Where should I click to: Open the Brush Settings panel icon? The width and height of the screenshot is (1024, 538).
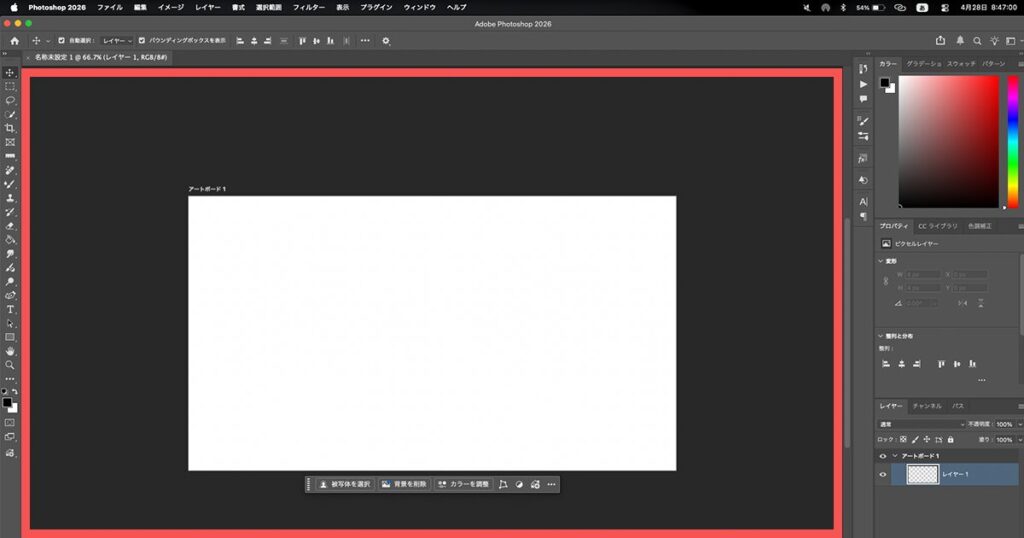click(863, 121)
